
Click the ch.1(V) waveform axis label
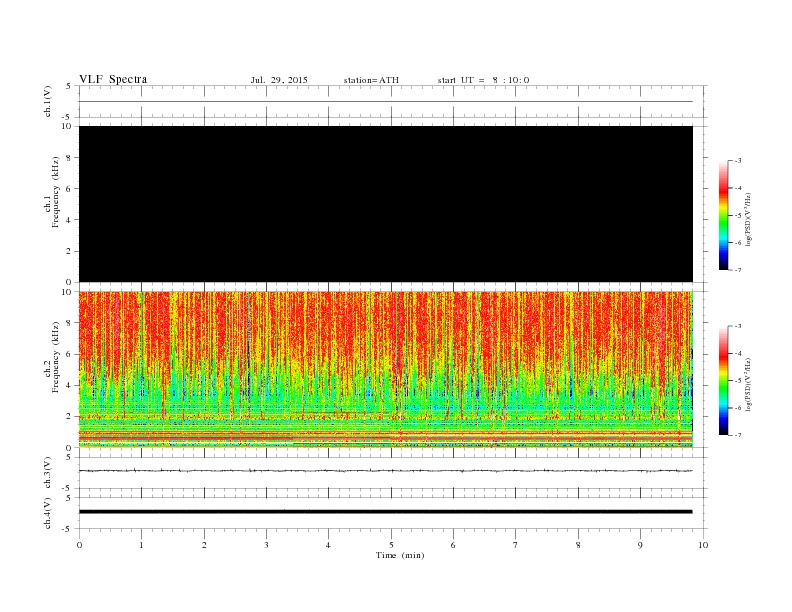[x=48, y=101]
